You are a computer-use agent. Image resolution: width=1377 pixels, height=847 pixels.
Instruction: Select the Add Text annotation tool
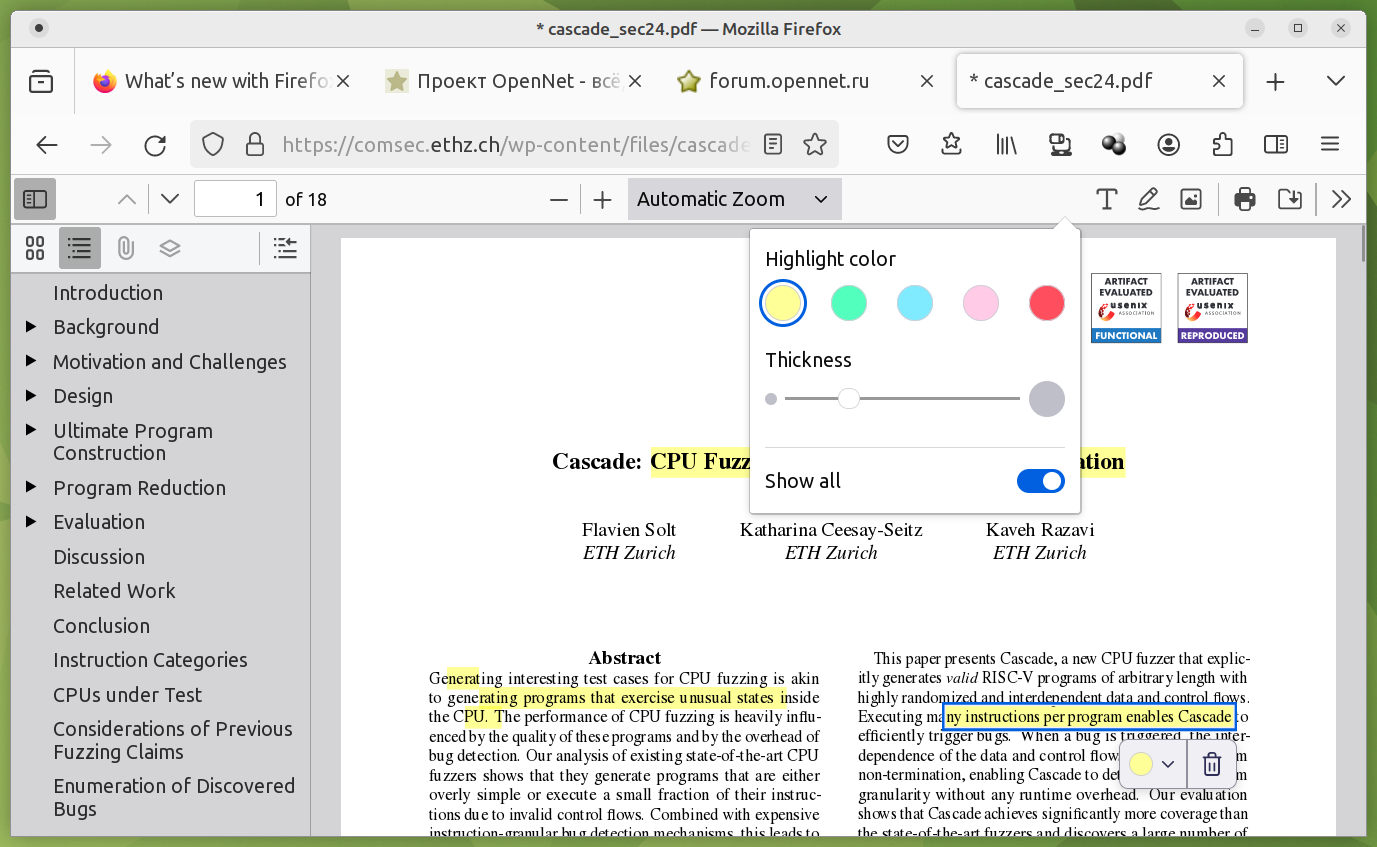1106,199
